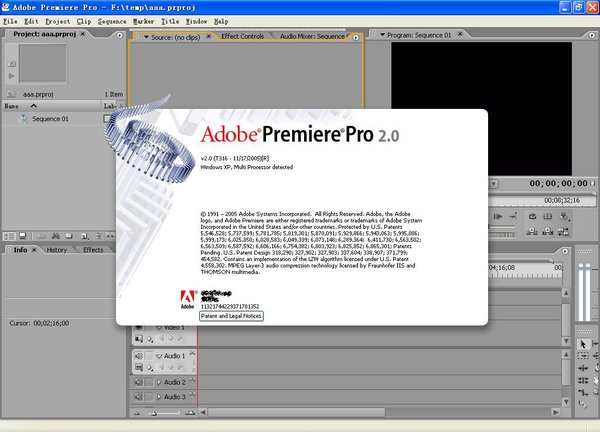Open the Program Sequence 01 dropdown arrow
Screen dimensions: 600x432
click(382, 35)
